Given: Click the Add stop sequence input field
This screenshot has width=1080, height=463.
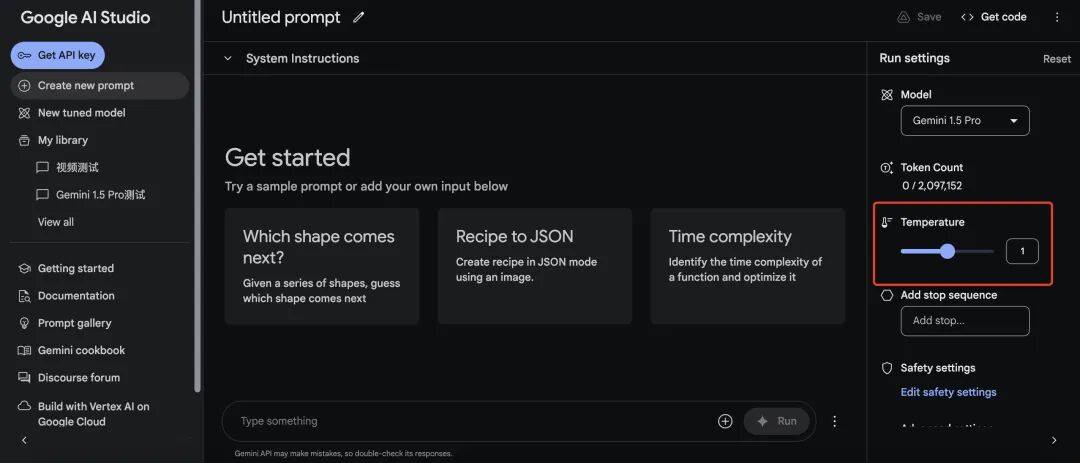Looking at the screenshot, I should (x=964, y=321).
